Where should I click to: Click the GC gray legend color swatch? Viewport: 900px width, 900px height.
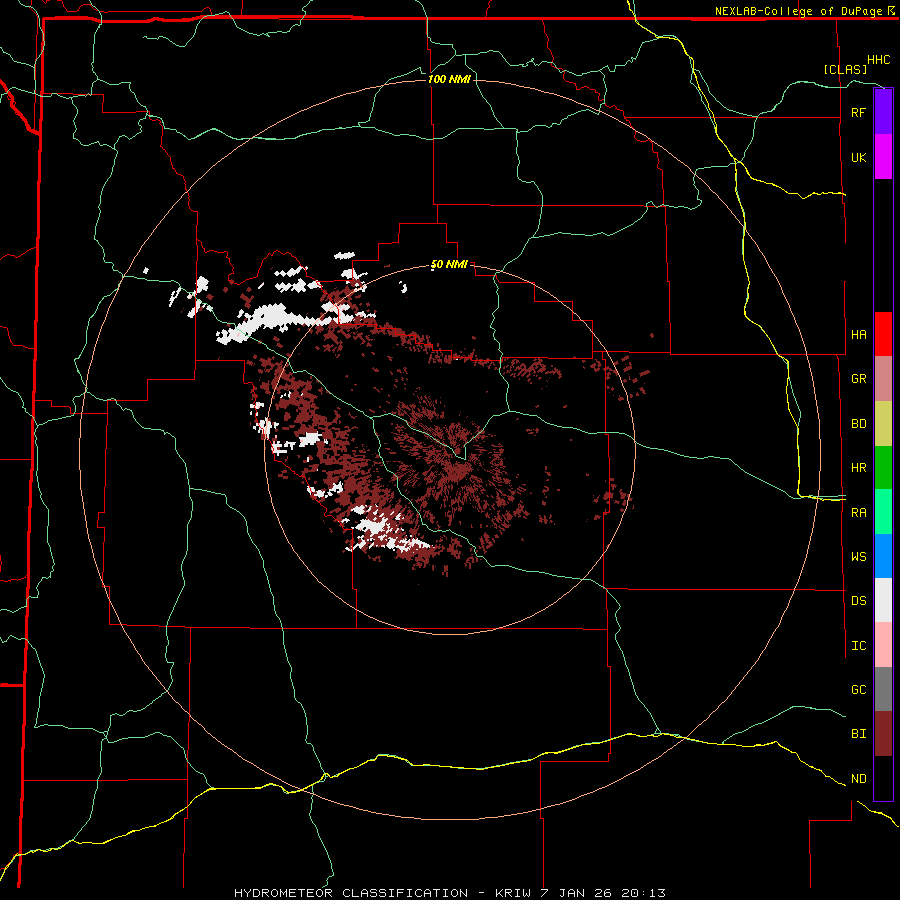coord(883,689)
